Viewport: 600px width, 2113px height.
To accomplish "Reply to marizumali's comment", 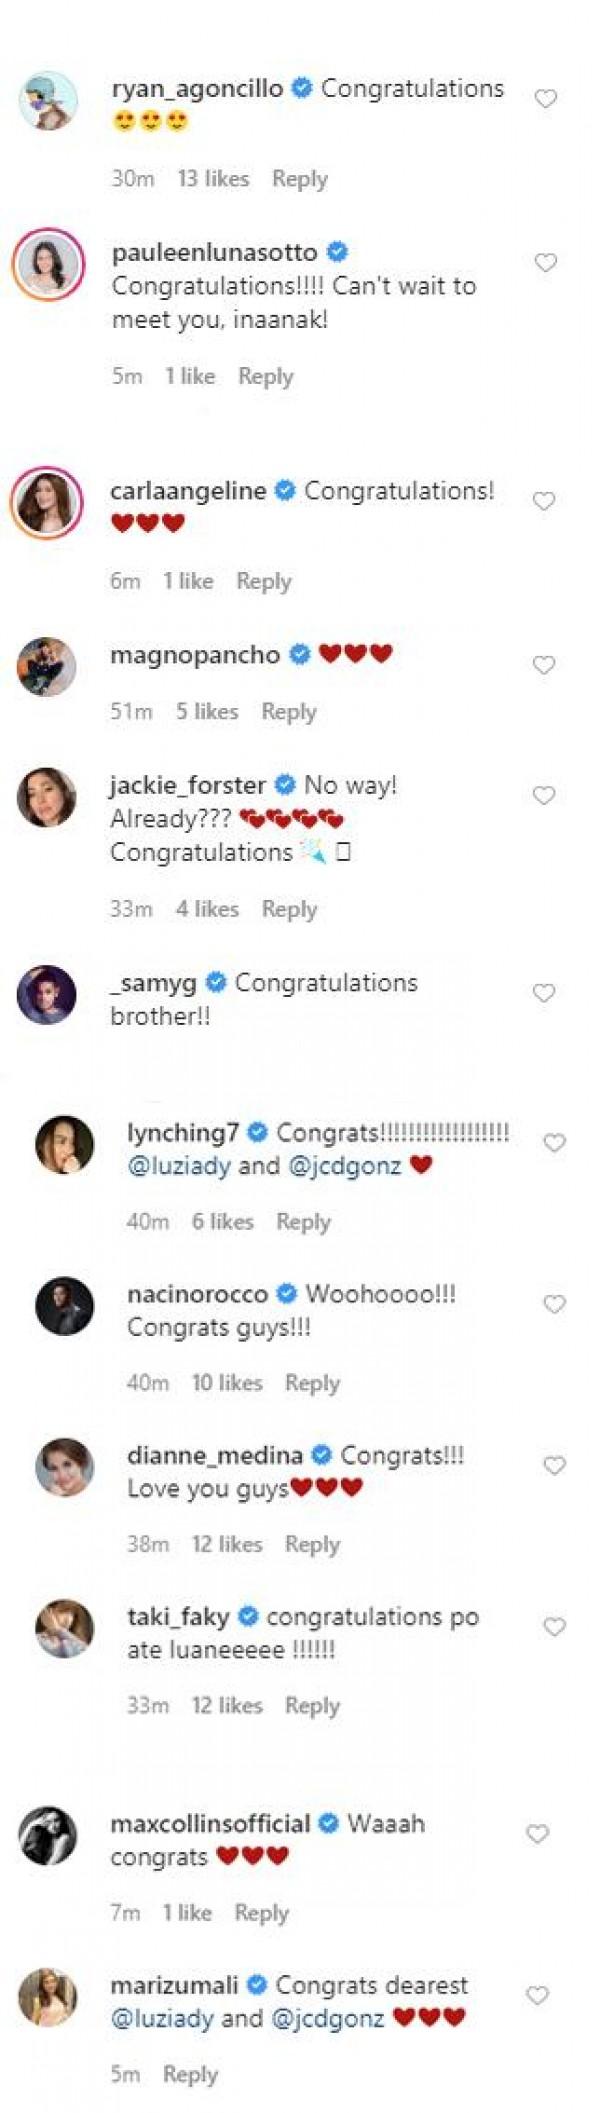I will coord(190,2074).
